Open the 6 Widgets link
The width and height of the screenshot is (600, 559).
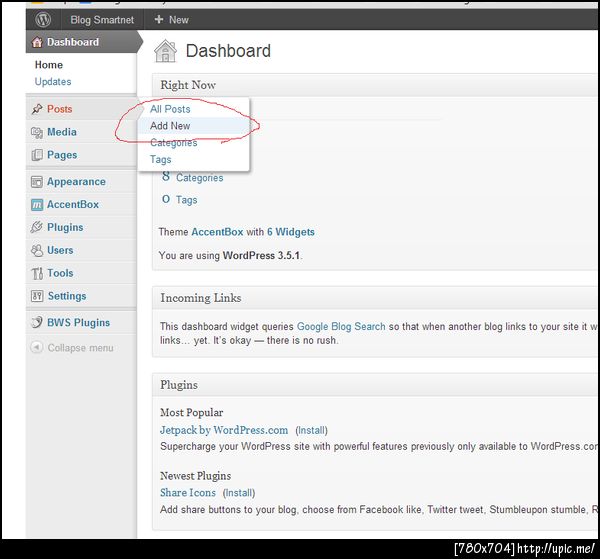pos(291,232)
